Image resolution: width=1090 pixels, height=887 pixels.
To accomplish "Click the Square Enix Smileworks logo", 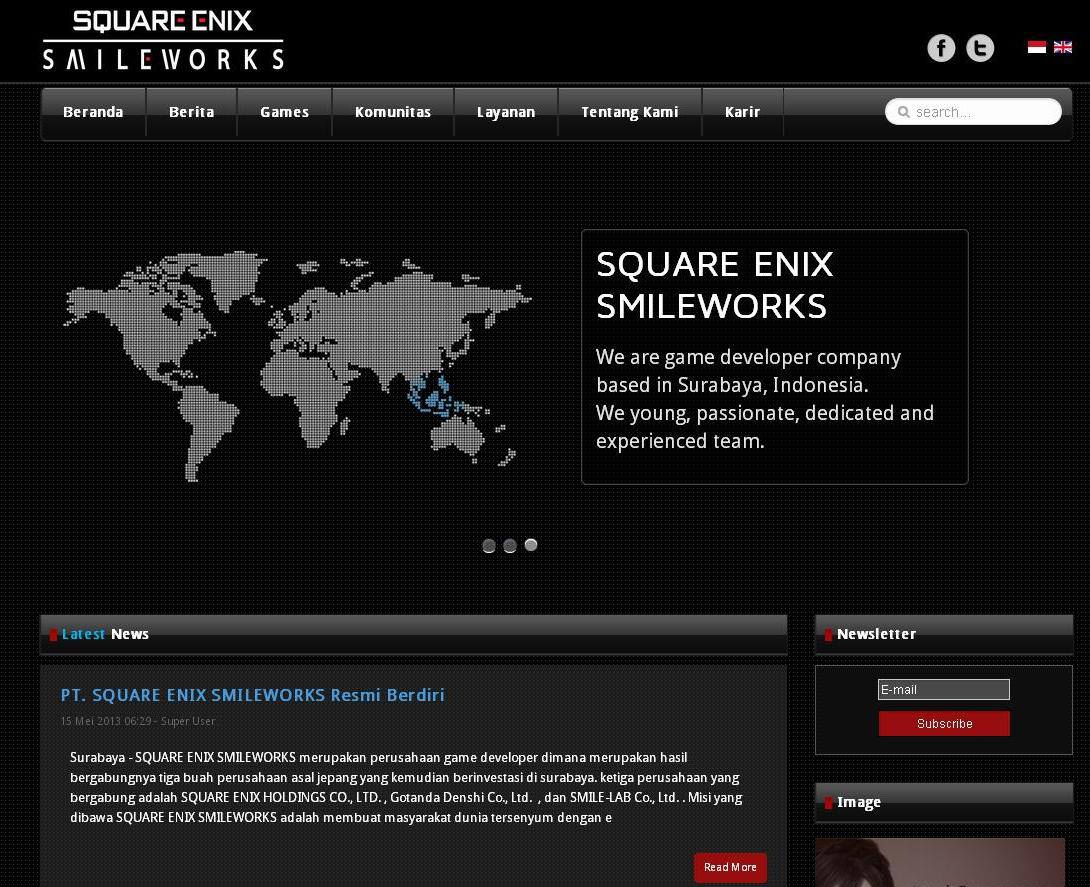I will tap(162, 40).
